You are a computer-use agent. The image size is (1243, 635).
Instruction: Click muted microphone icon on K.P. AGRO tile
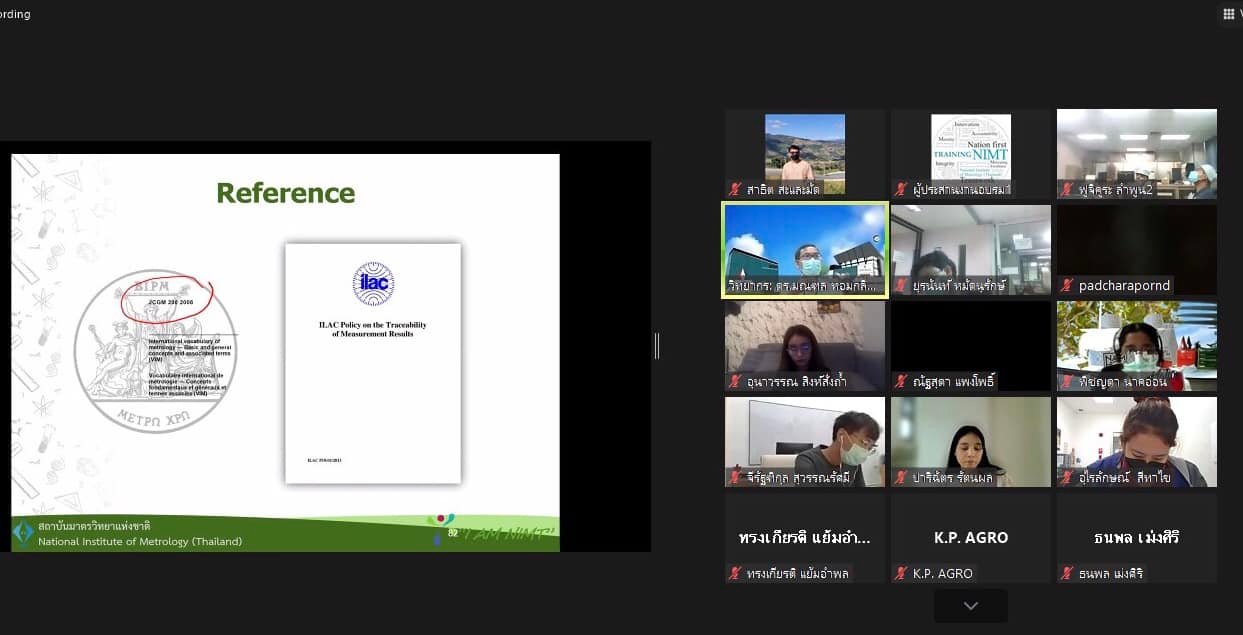(902, 574)
